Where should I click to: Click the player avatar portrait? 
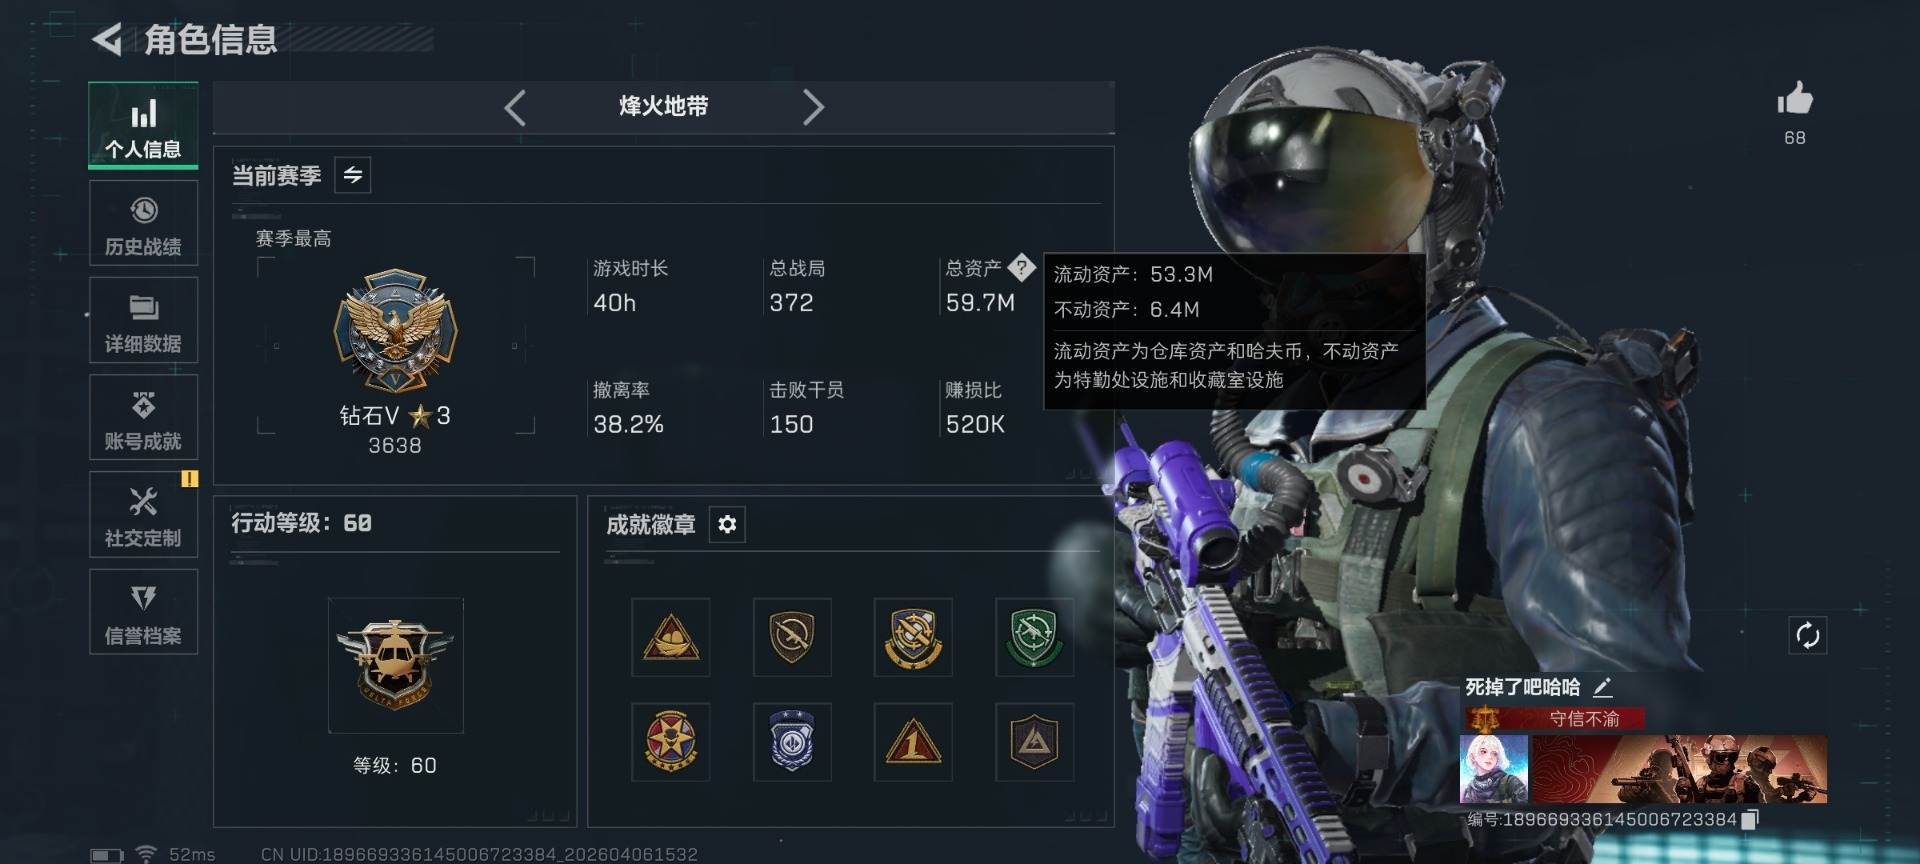(x=1494, y=769)
